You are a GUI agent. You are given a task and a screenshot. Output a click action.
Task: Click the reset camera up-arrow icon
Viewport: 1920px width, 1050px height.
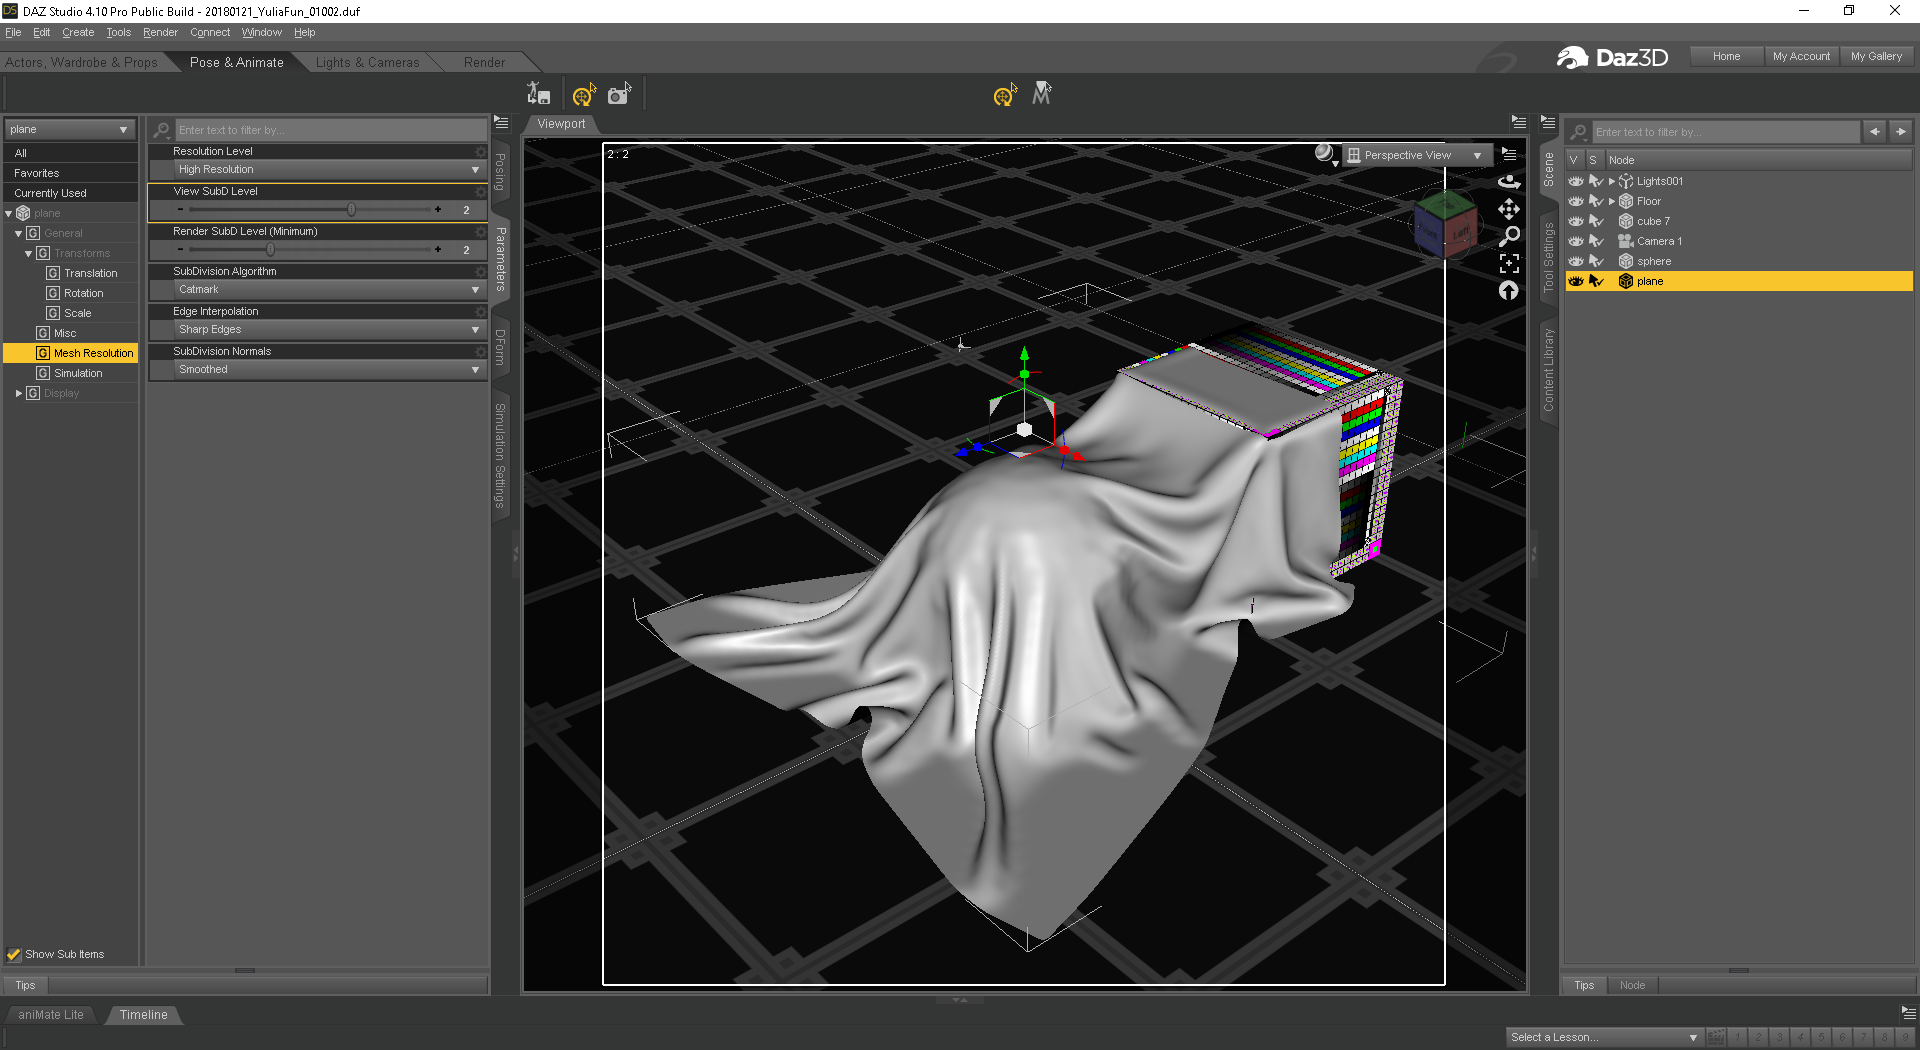1508,290
